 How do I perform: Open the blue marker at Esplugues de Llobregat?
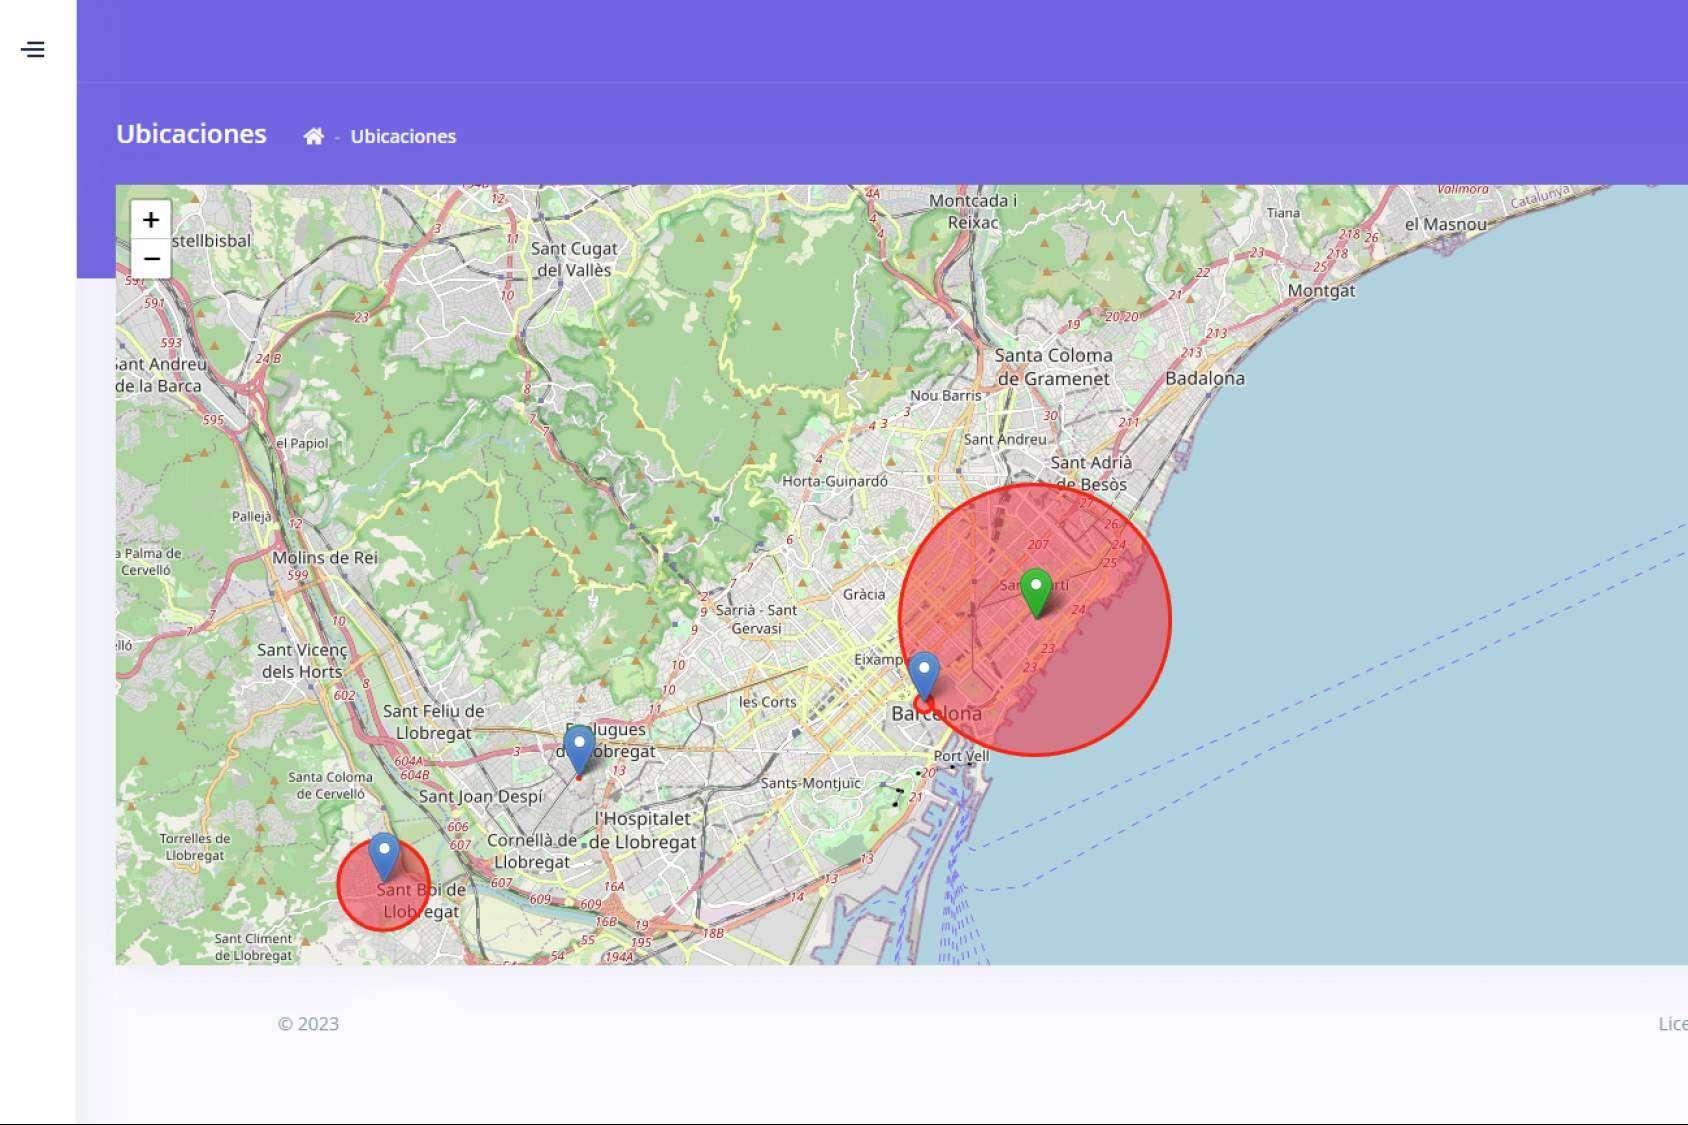tap(579, 747)
